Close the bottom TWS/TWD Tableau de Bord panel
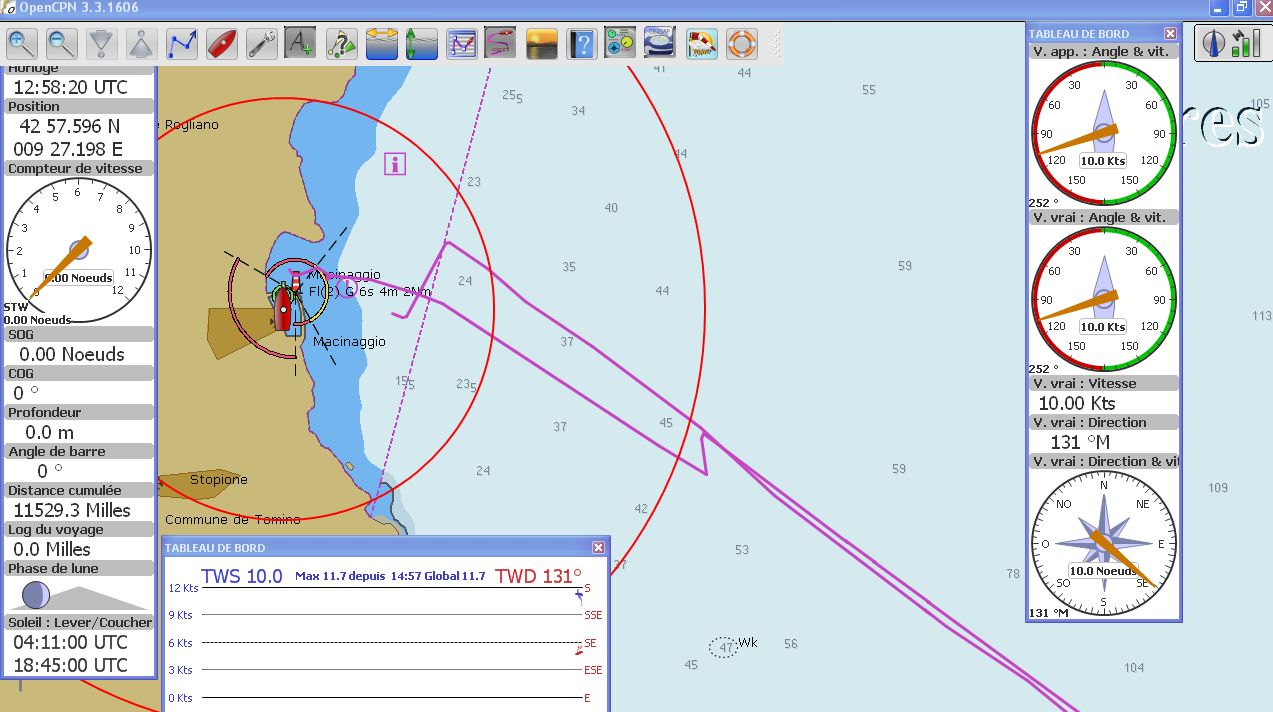This screenshot has width=1273, height=712. tap(598, 548)
